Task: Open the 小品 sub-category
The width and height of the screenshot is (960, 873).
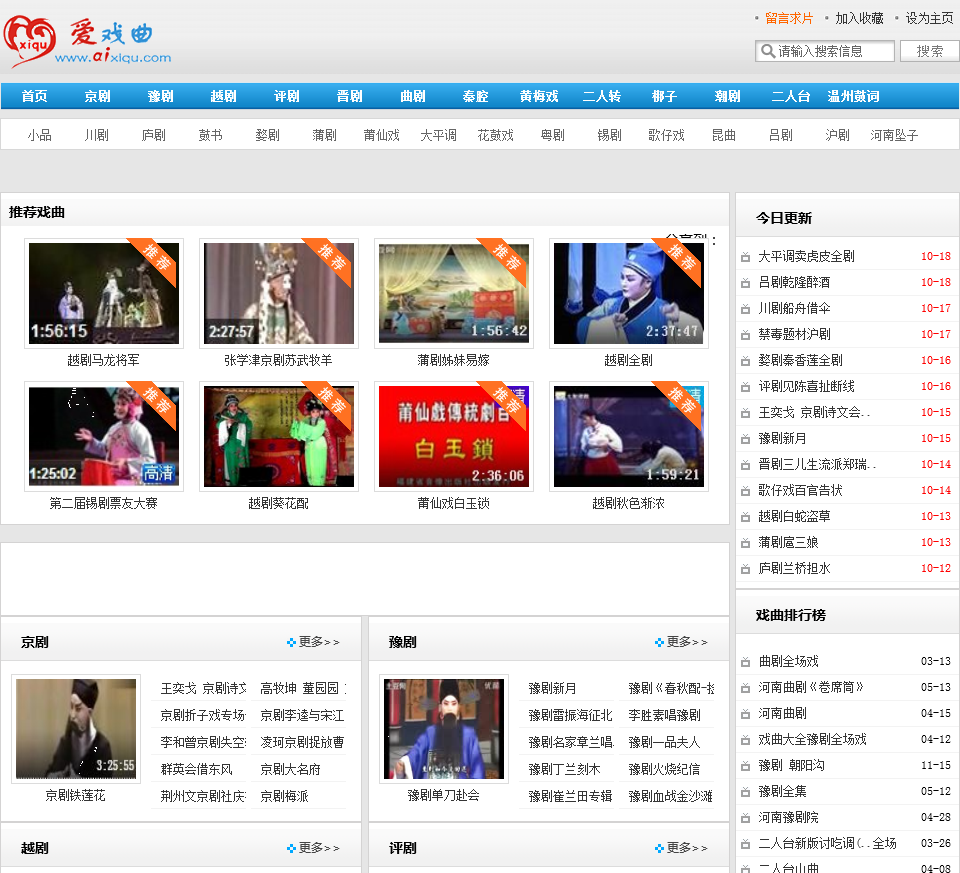Action: 39,135
